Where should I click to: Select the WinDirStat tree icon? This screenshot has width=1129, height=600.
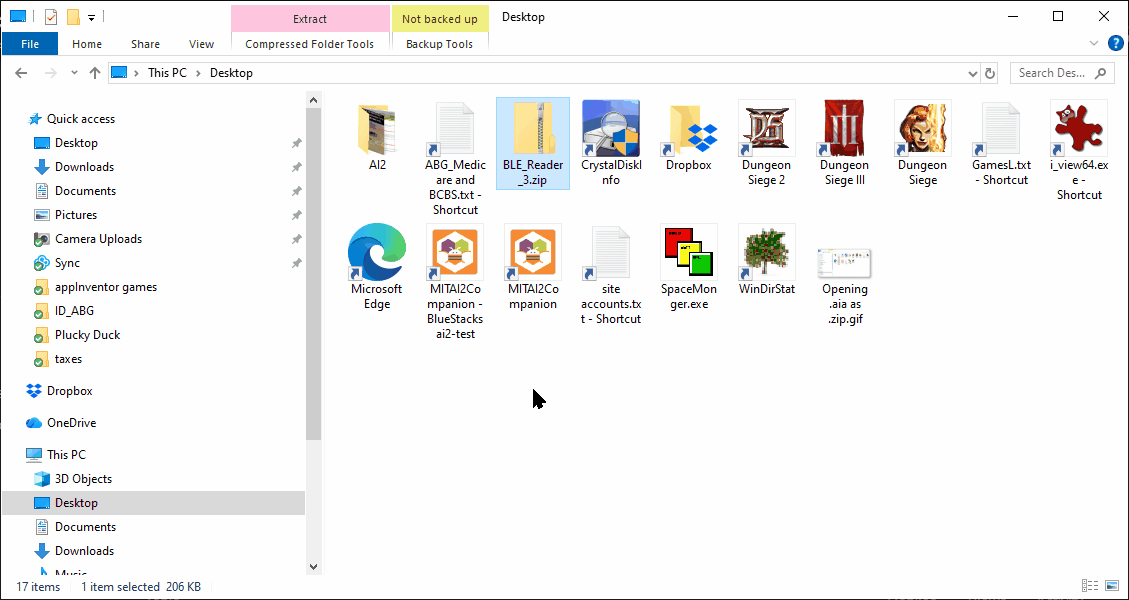coord(767,252)
